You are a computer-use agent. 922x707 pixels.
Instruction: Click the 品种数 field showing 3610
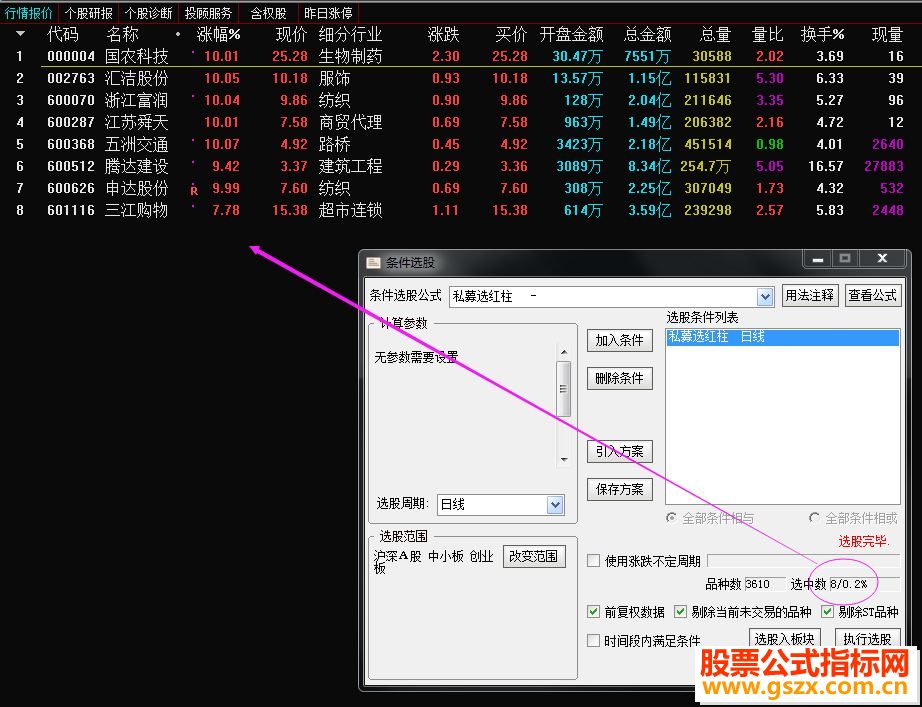[765, 584]
